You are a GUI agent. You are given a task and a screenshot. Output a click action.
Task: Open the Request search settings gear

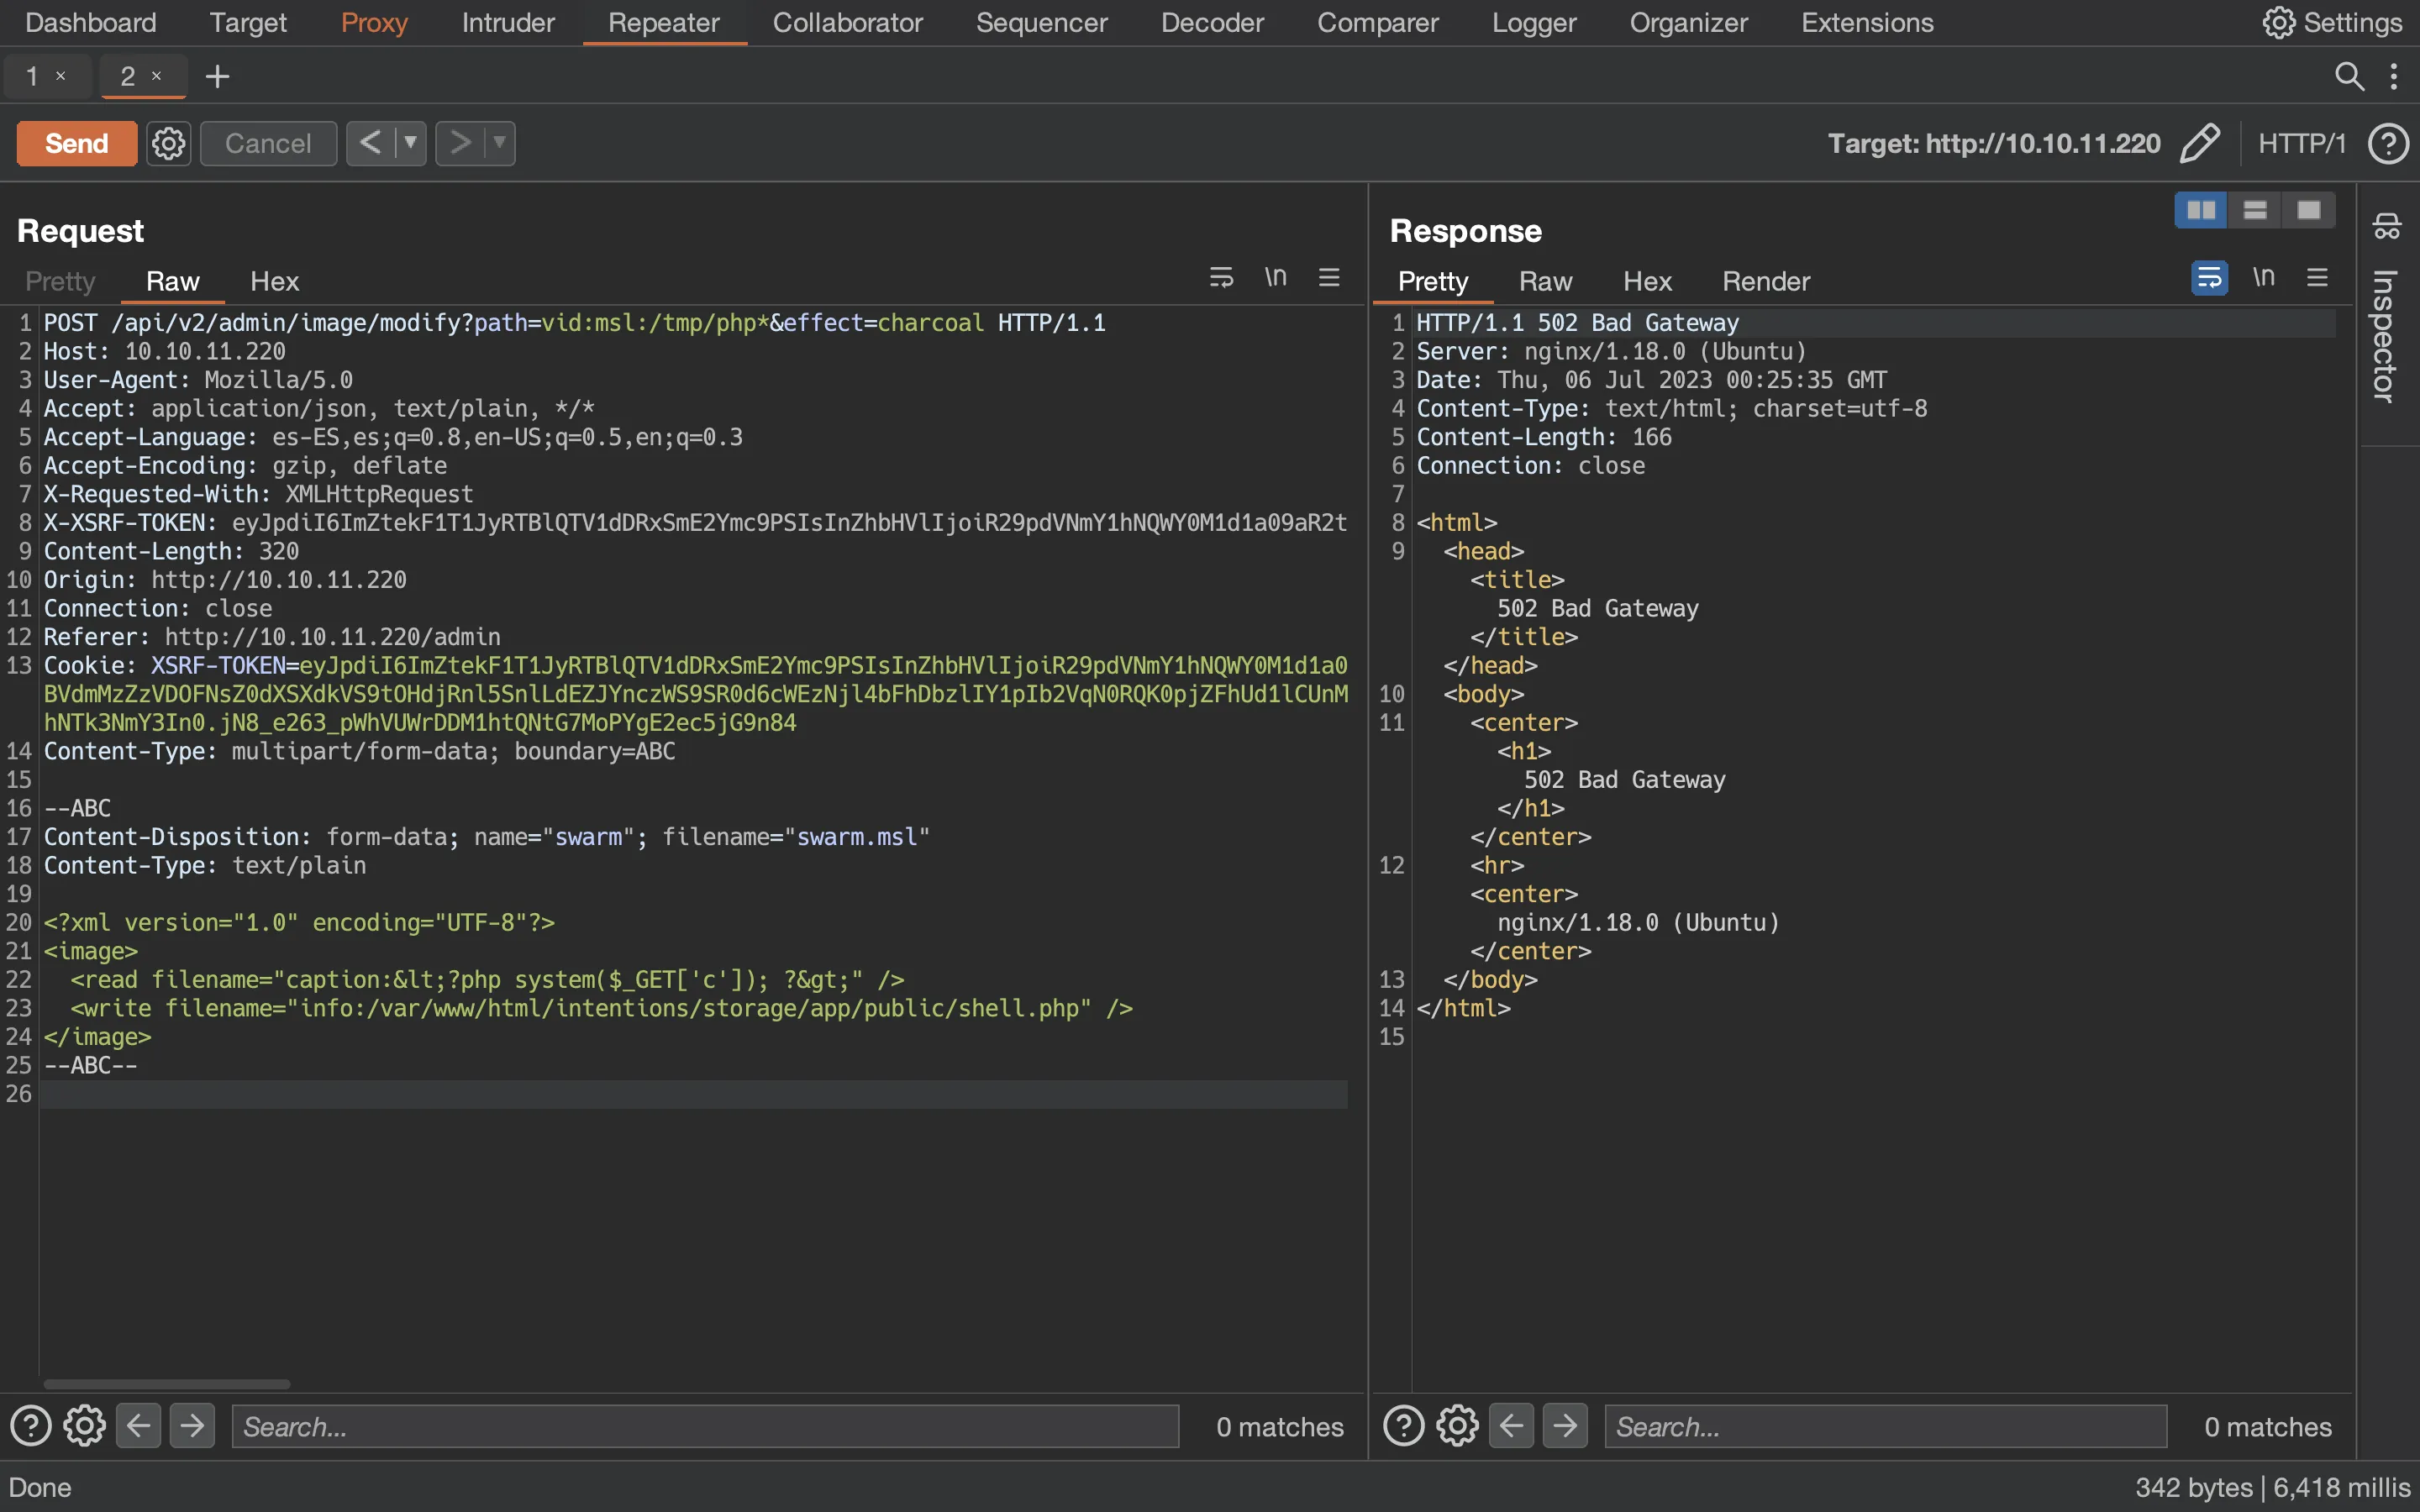point(85,1426)
